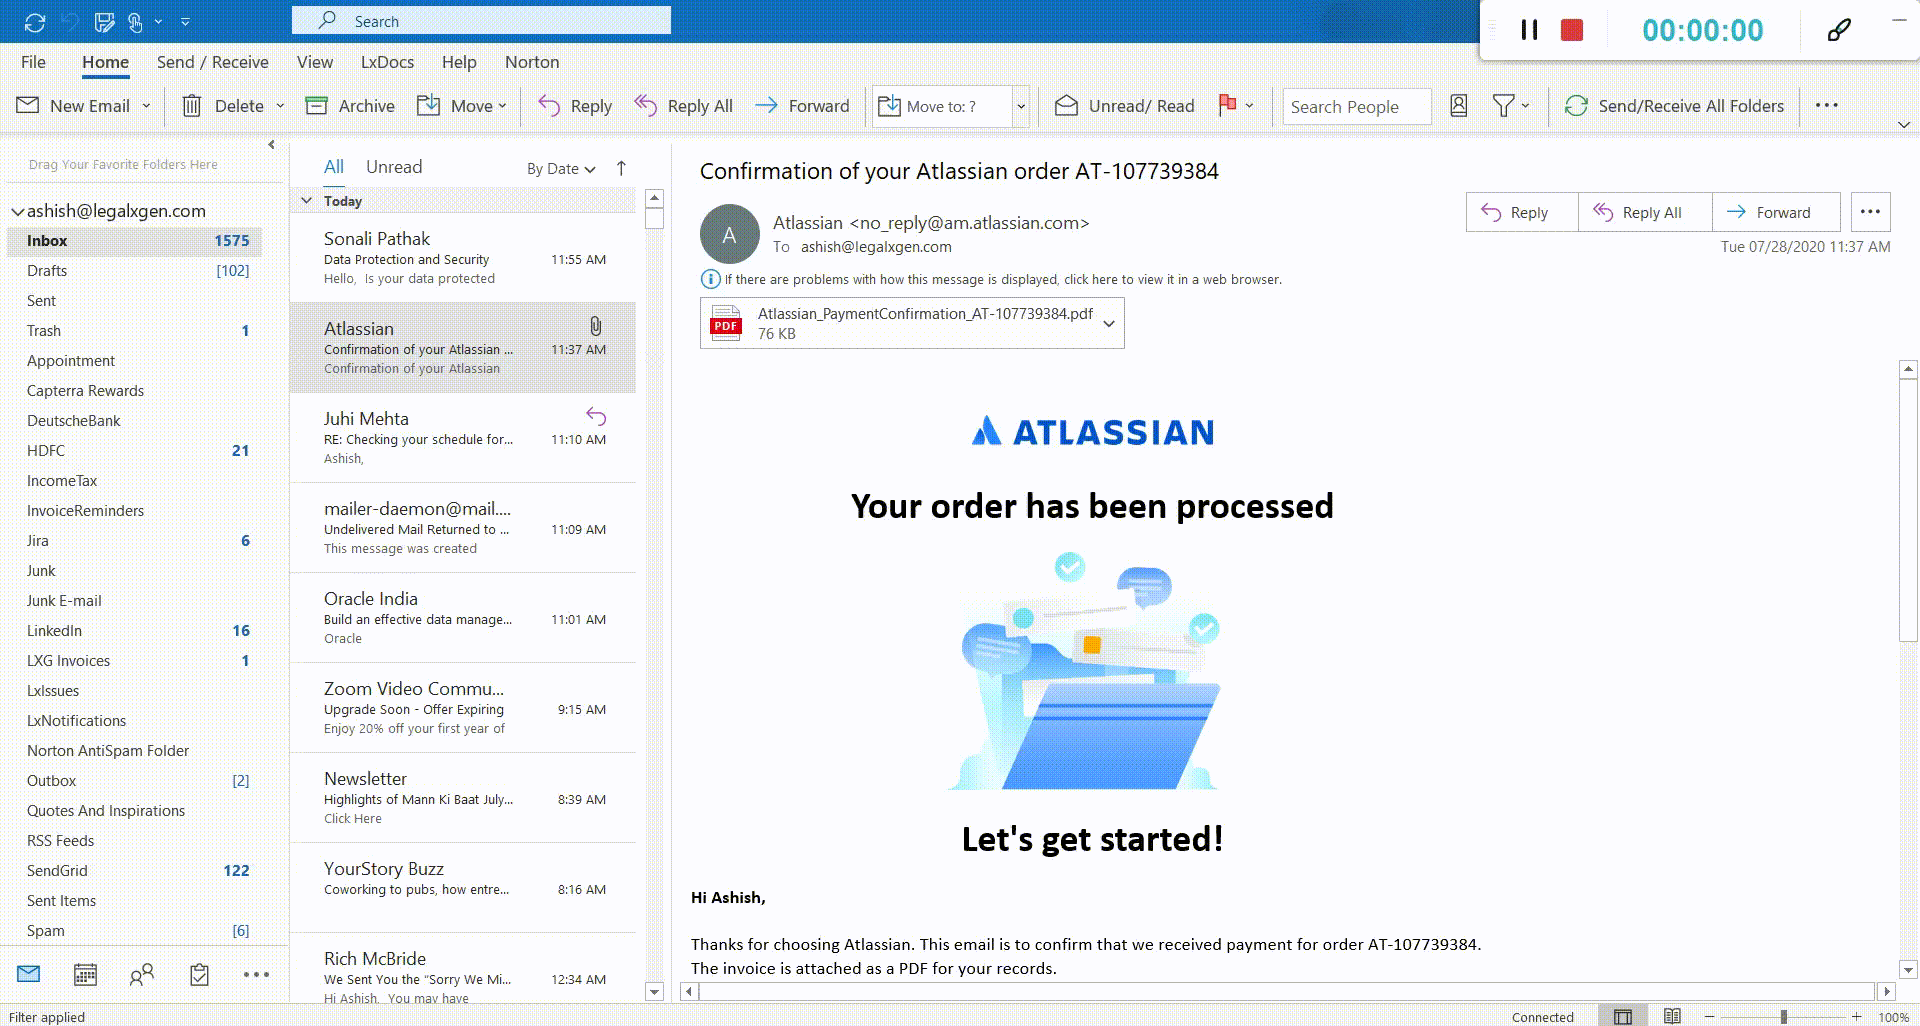Open People view in navigation bar
This screenshot has height=1026, width=1920.
coord(142,974)
